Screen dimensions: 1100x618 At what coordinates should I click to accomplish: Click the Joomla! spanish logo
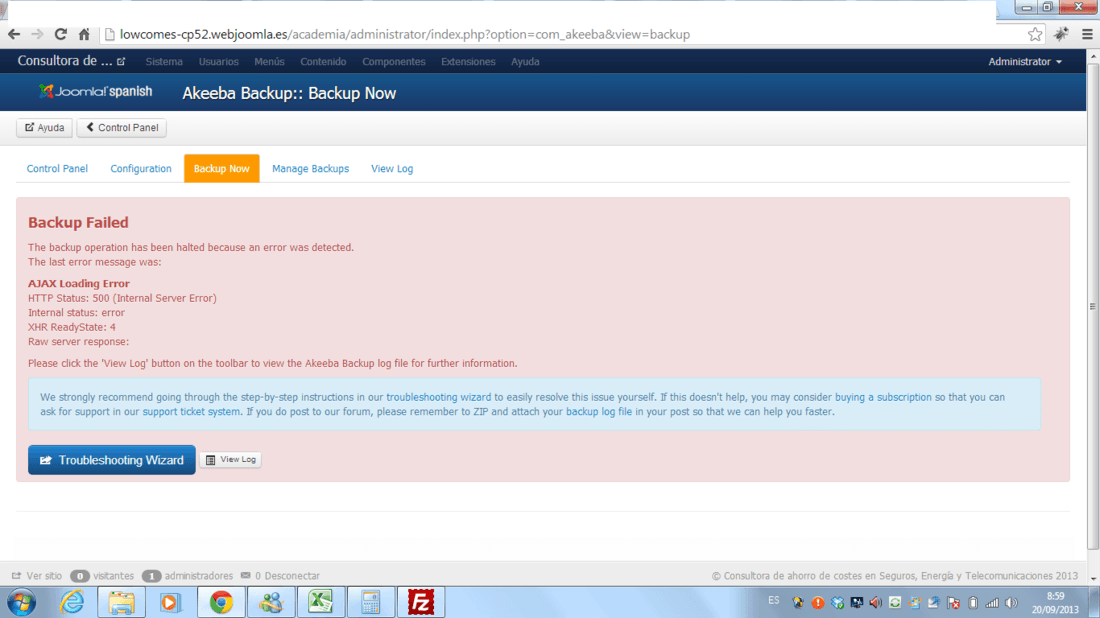(95, 91)
